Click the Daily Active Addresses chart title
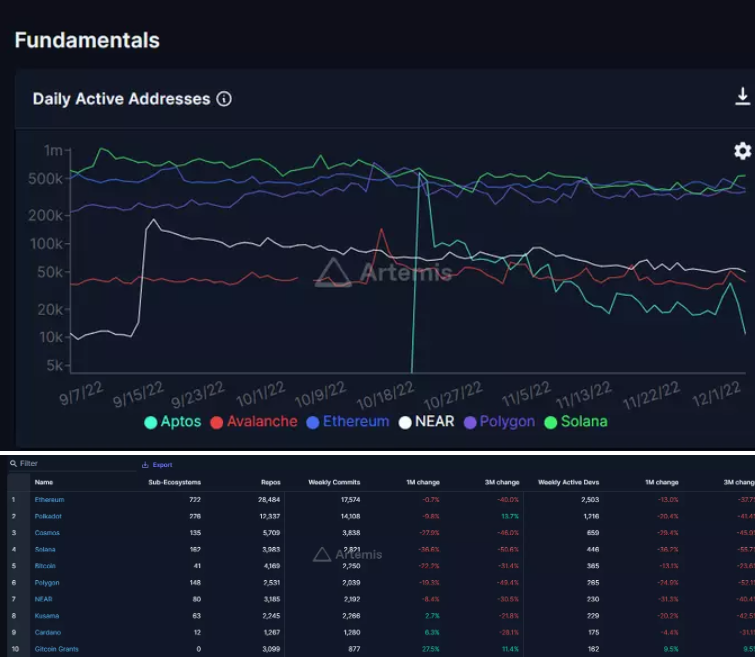The image size is (755, 657). point(121,99)
